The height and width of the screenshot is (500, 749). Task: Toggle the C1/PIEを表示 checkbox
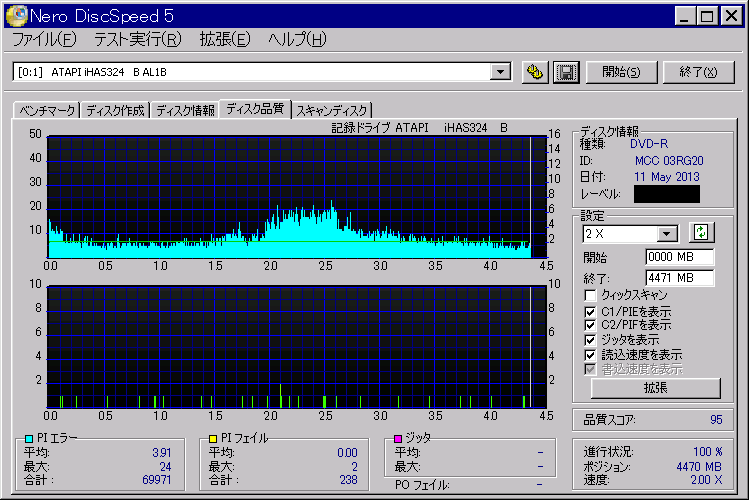click(590, 312)
